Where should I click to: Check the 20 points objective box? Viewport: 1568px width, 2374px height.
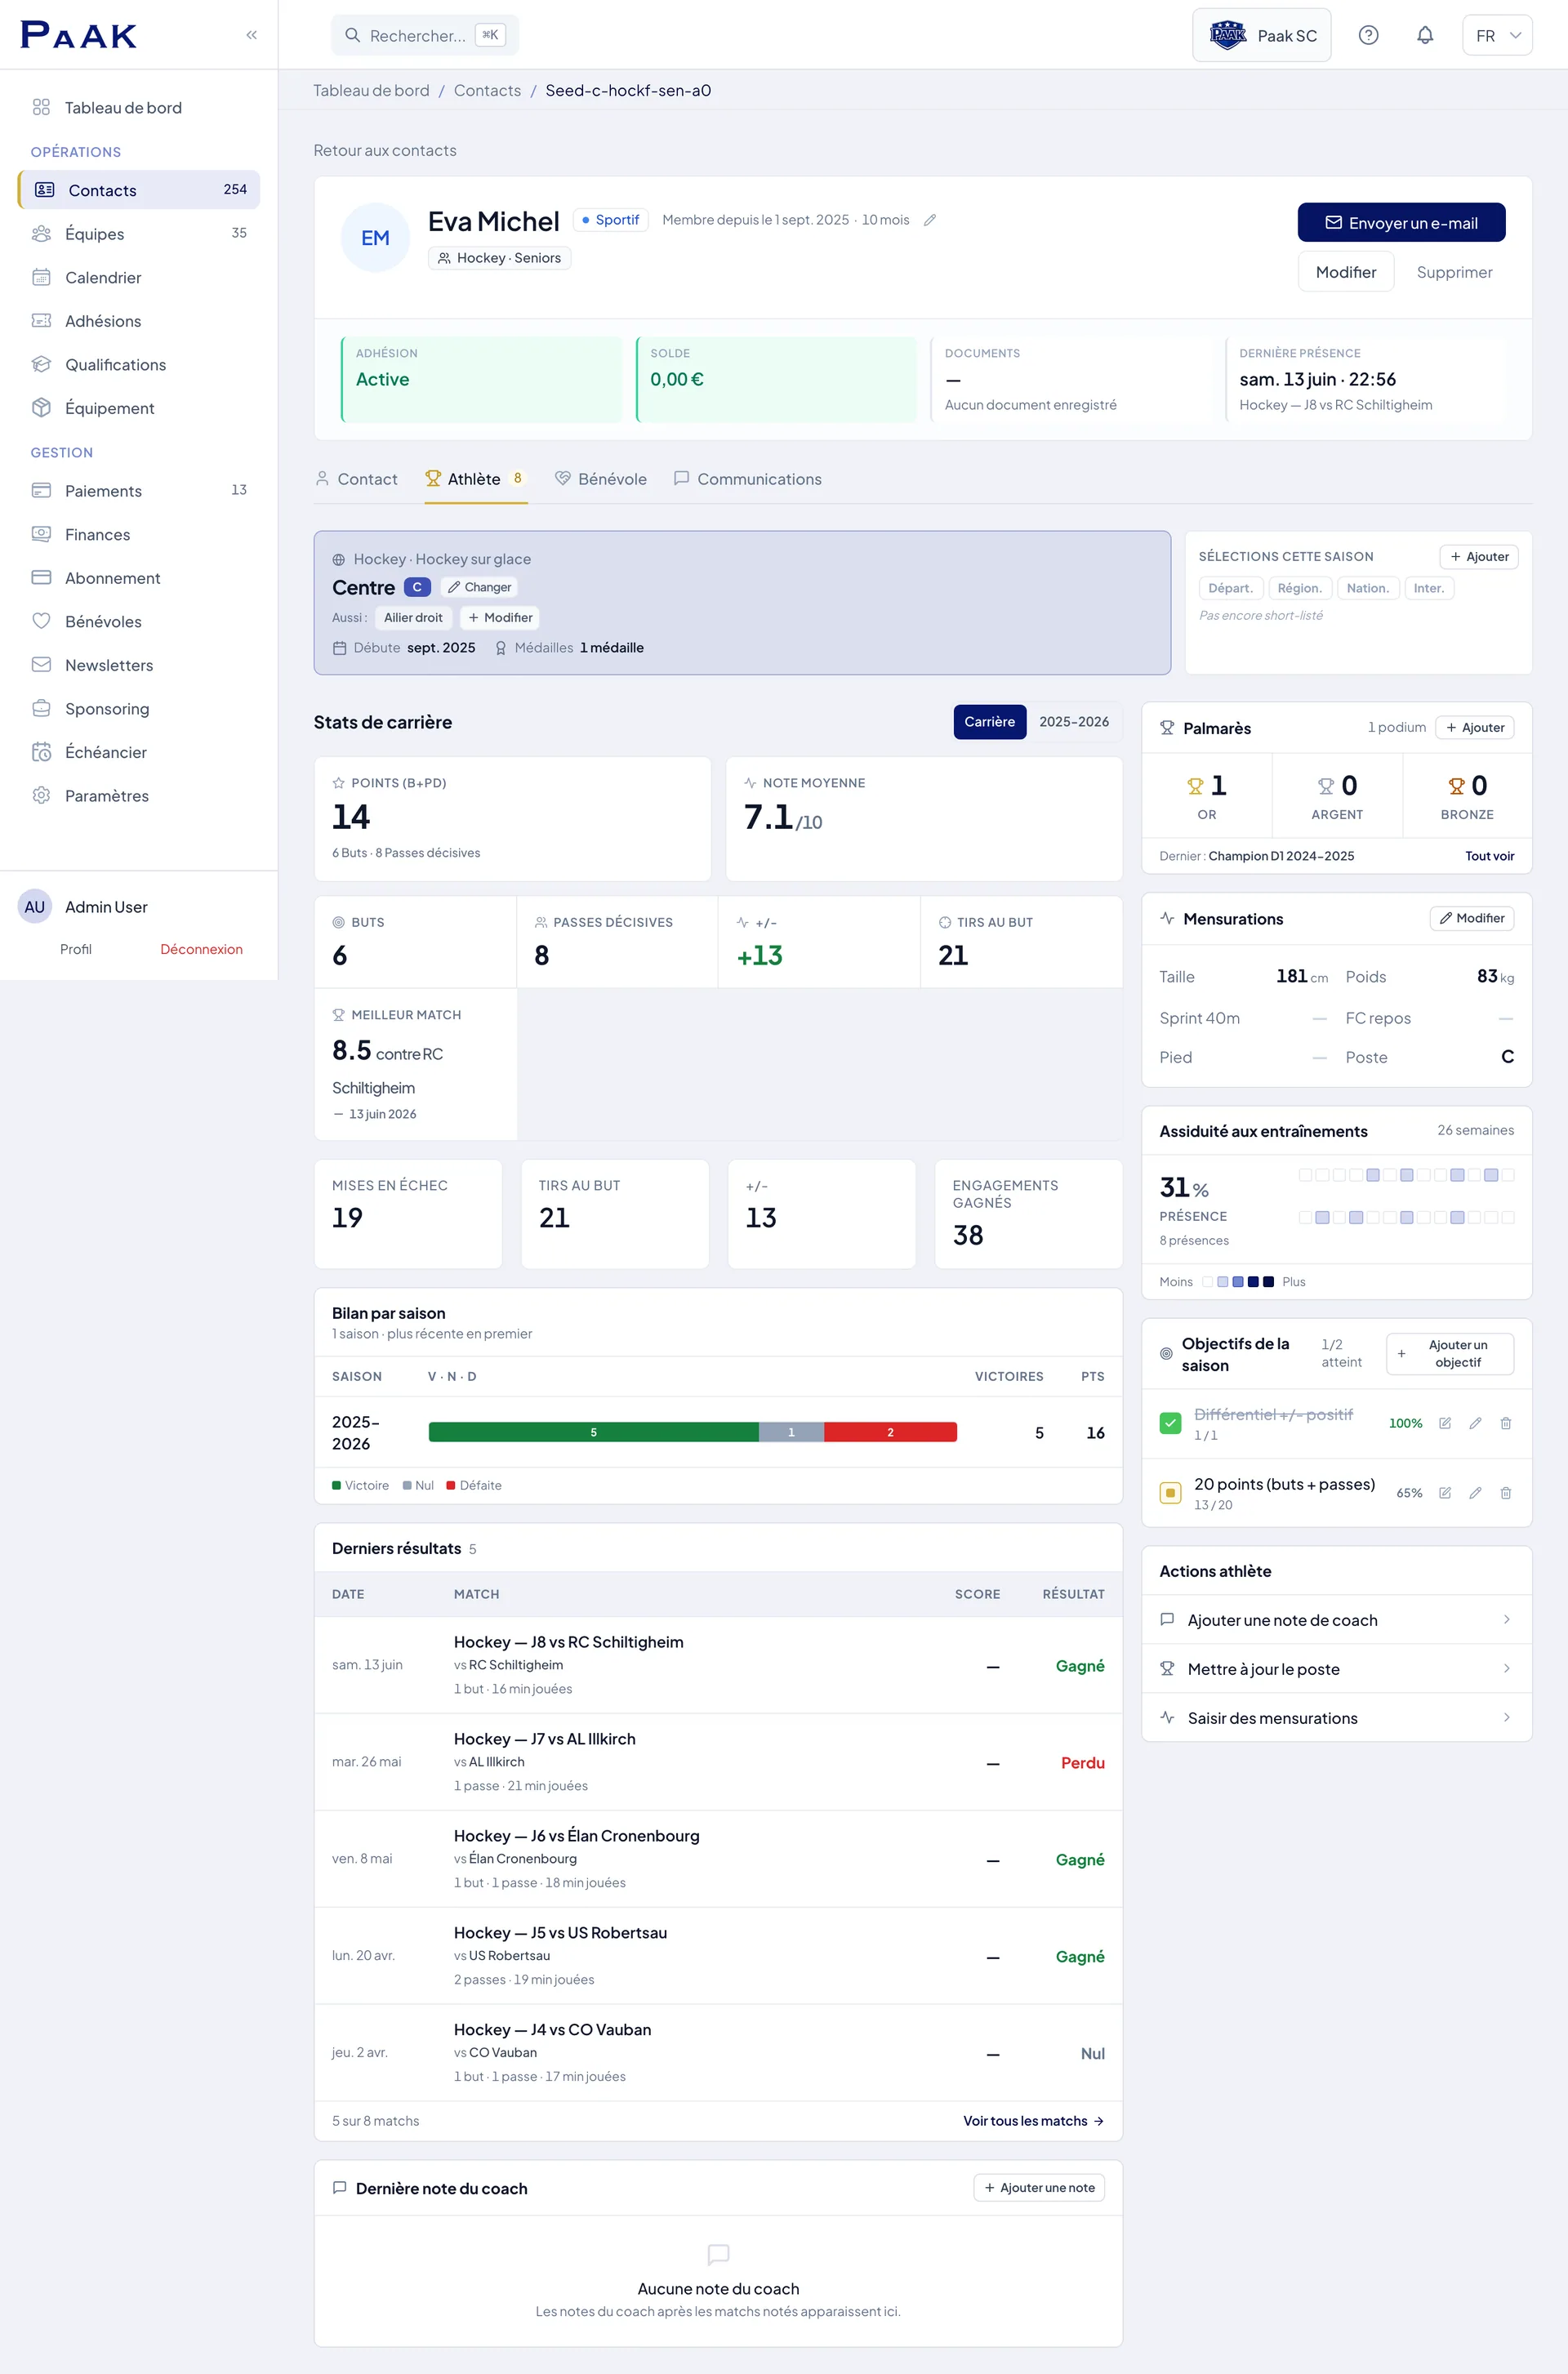[x=1170, y=1493]
